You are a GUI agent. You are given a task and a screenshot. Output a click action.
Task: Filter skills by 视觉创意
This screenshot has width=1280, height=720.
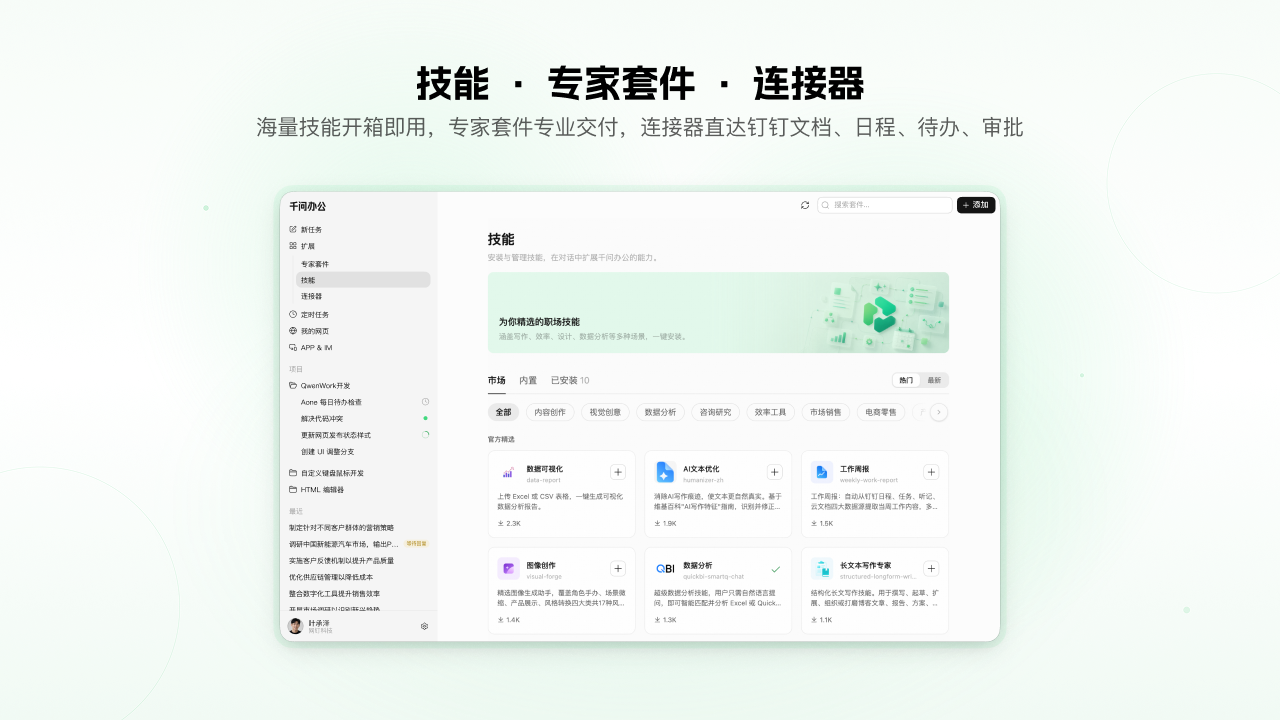(x=605, y=412)
